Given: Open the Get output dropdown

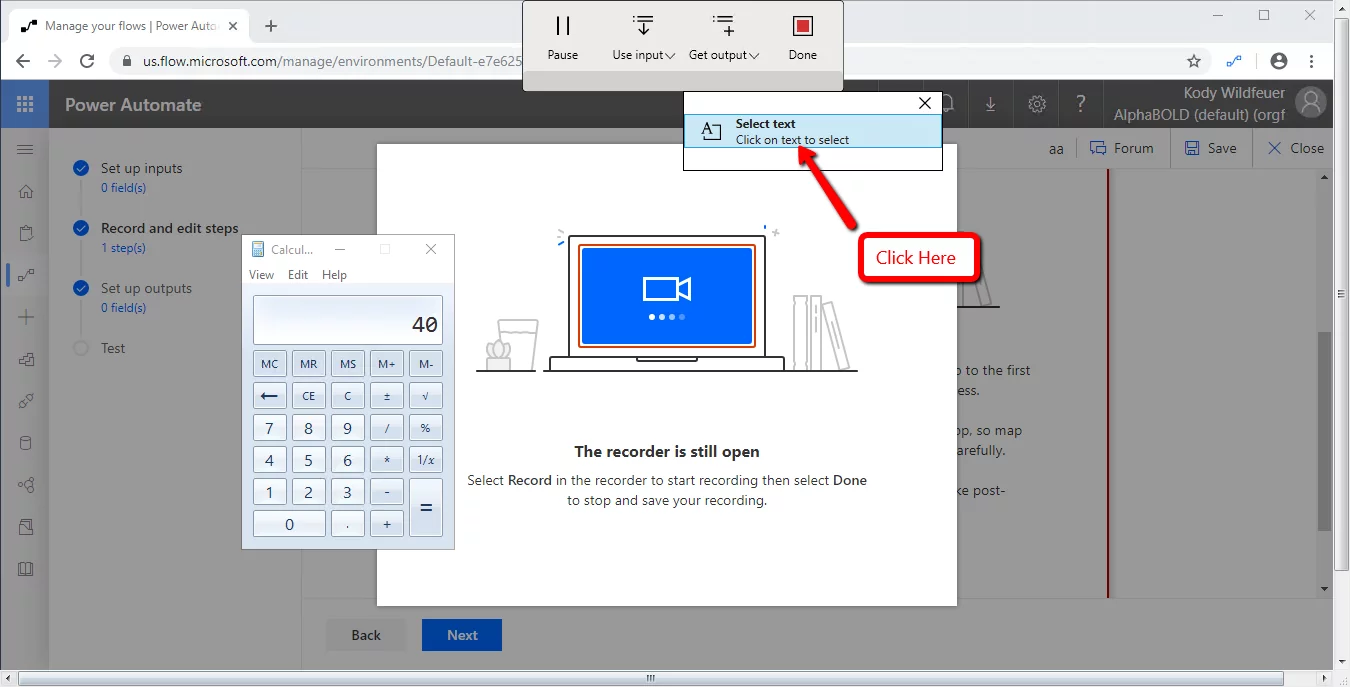Looking at the screenshot, I should [724, 38].
